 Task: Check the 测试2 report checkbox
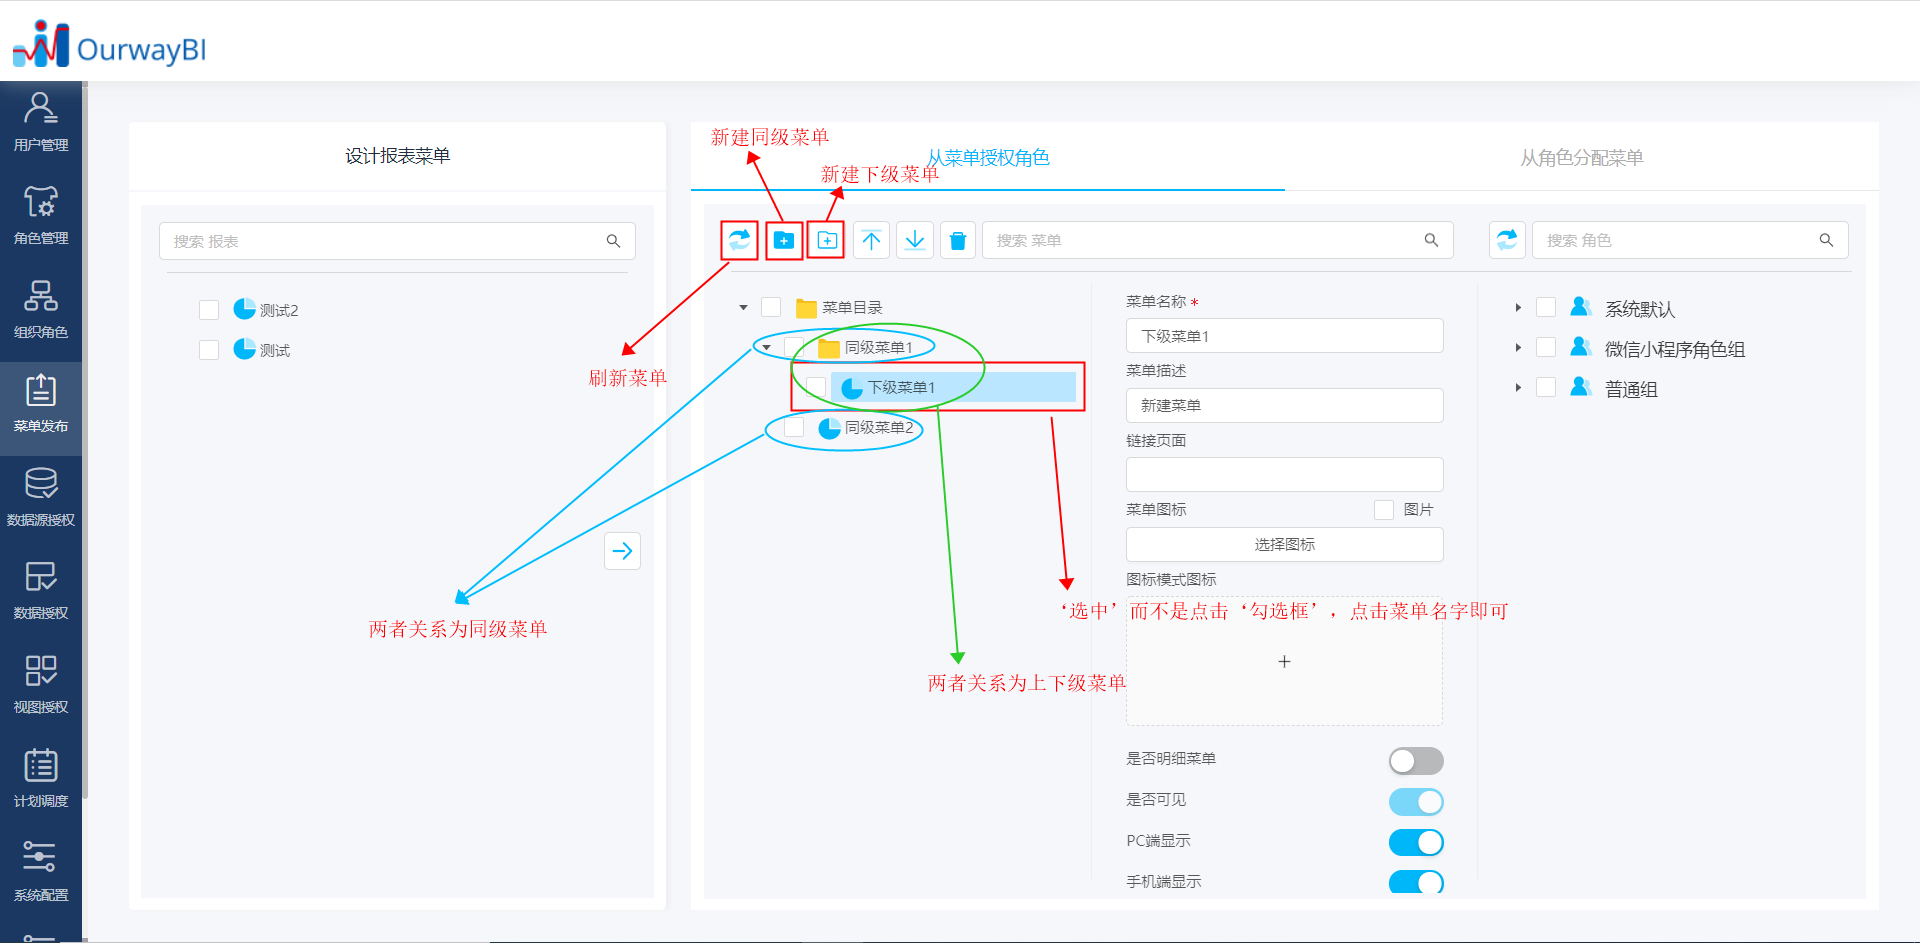[209, 309]
